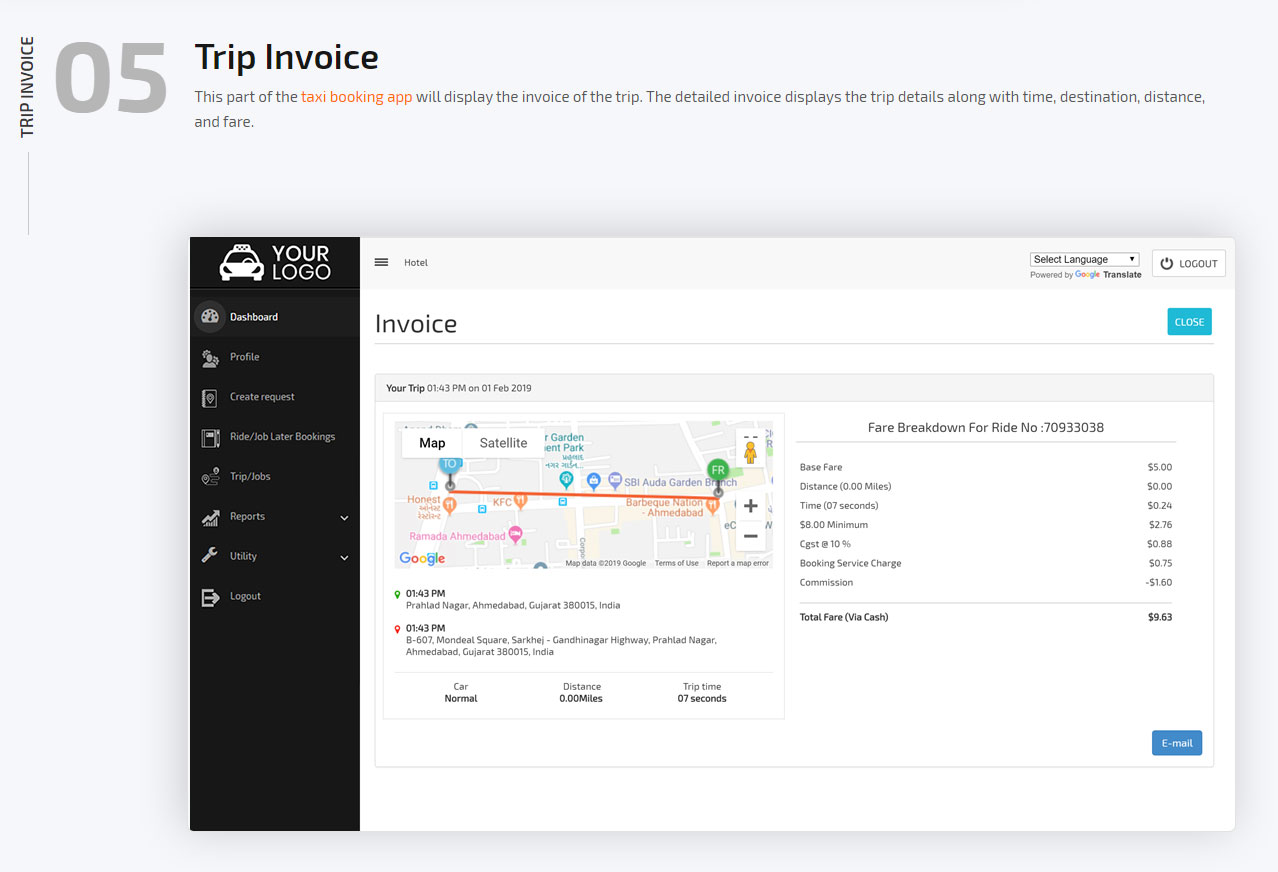The image size is (1278, 872).
Task: Zoom out on the map
Action: click(x=750, y=537)
